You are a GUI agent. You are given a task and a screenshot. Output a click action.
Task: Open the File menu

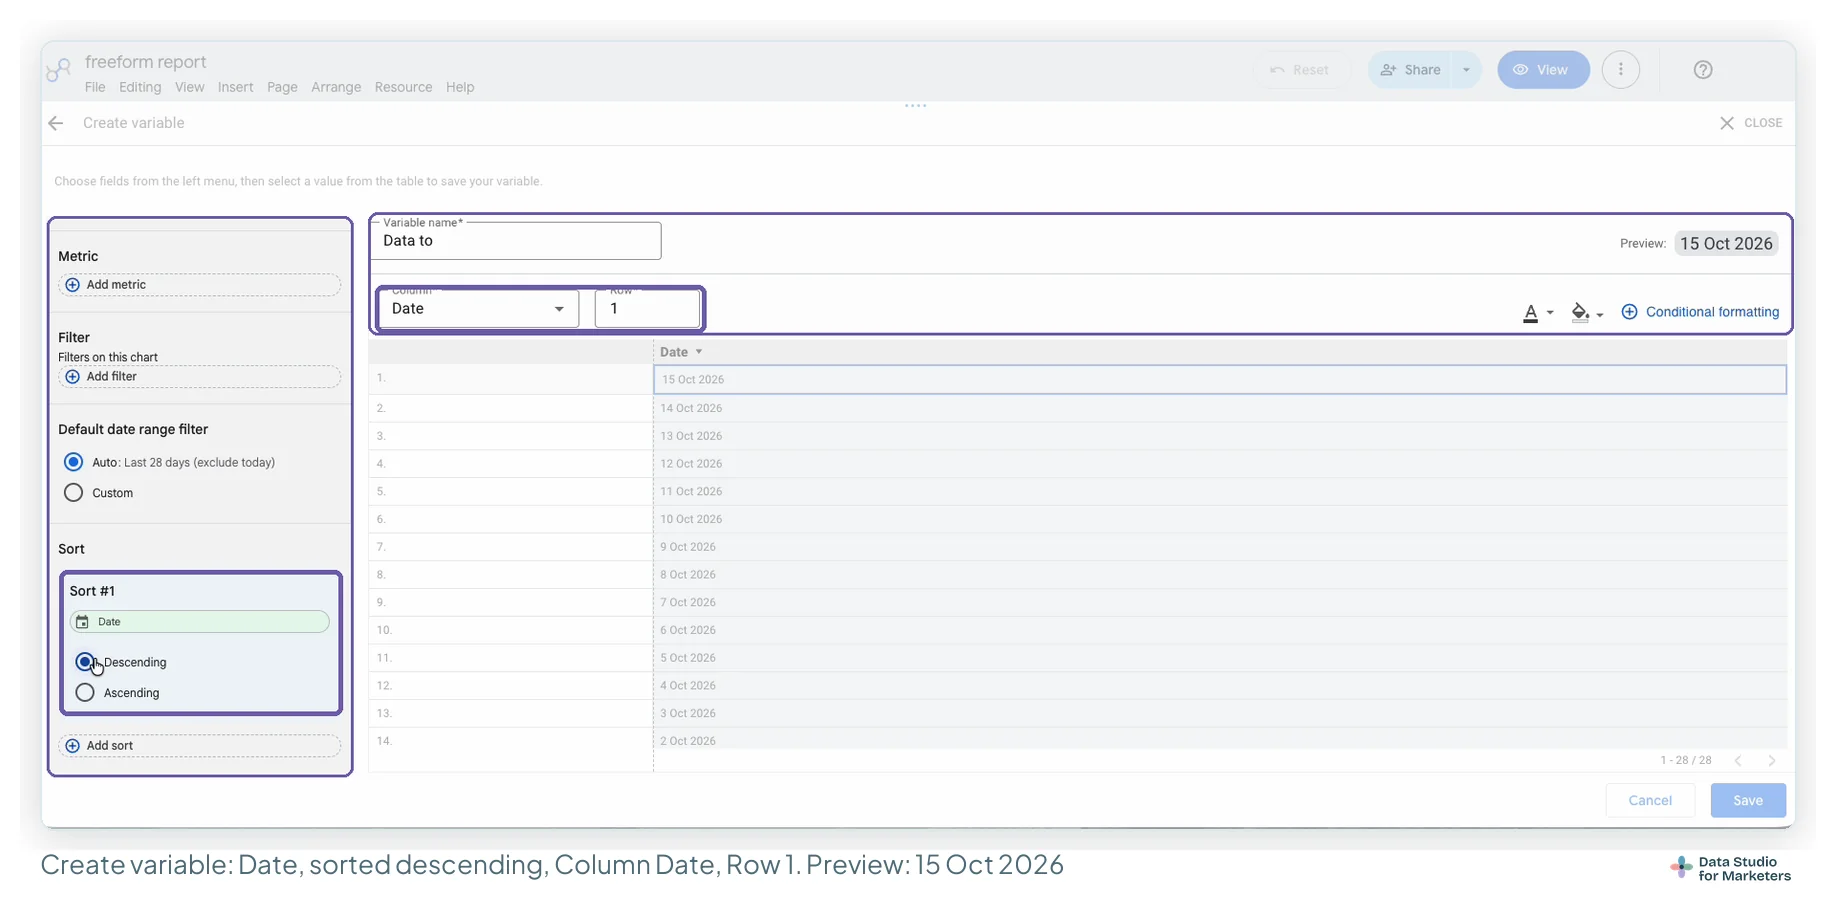coord(95,88)
